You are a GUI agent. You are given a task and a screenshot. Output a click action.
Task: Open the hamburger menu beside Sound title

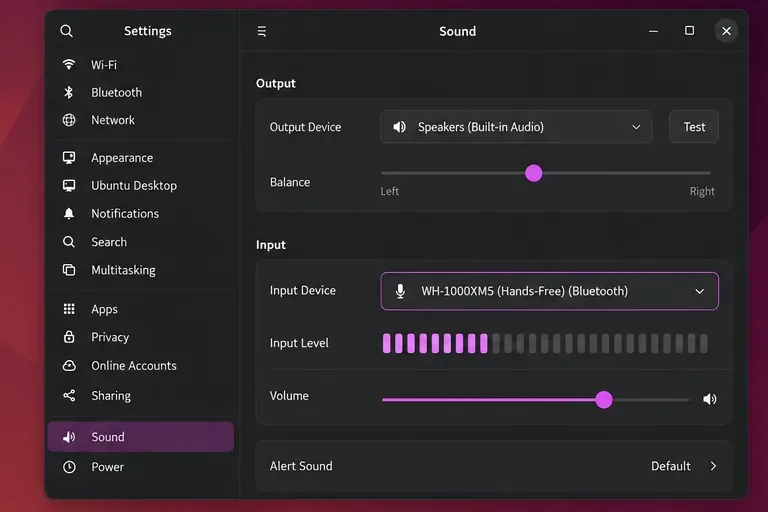coord(262,31)
